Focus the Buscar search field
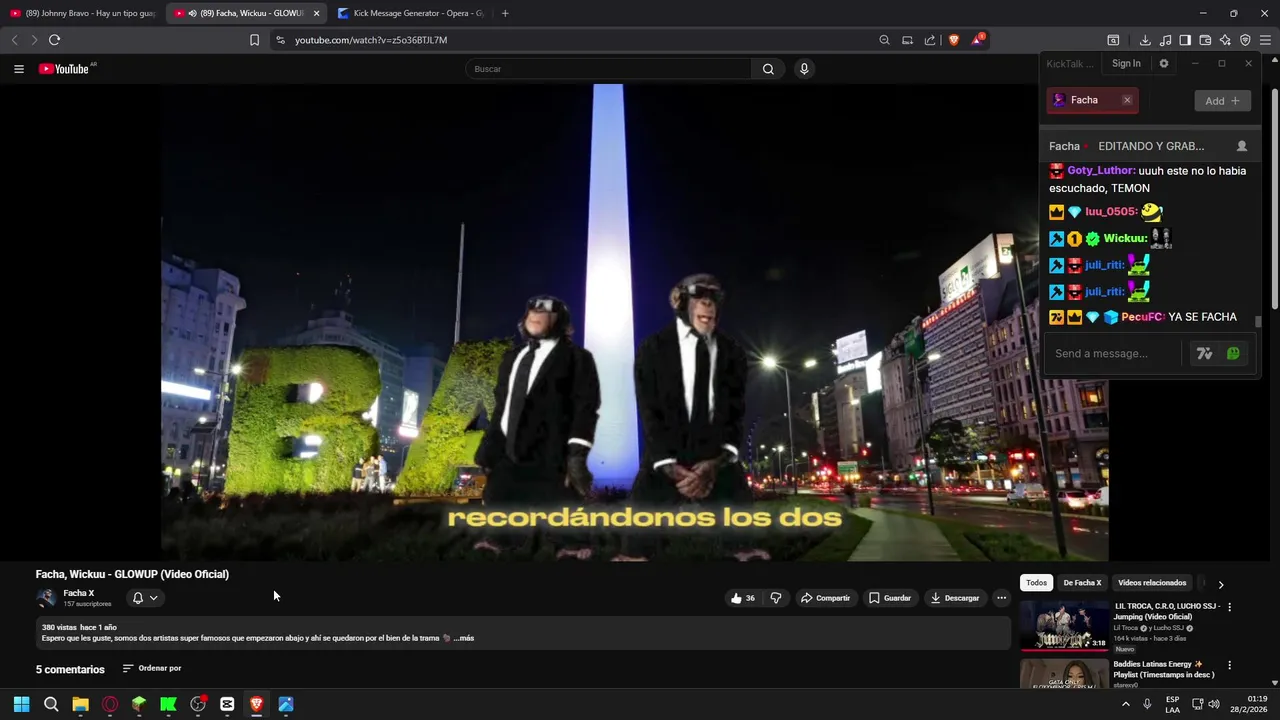This screenshot has width=1280, height=720. [x=608, y=69]
